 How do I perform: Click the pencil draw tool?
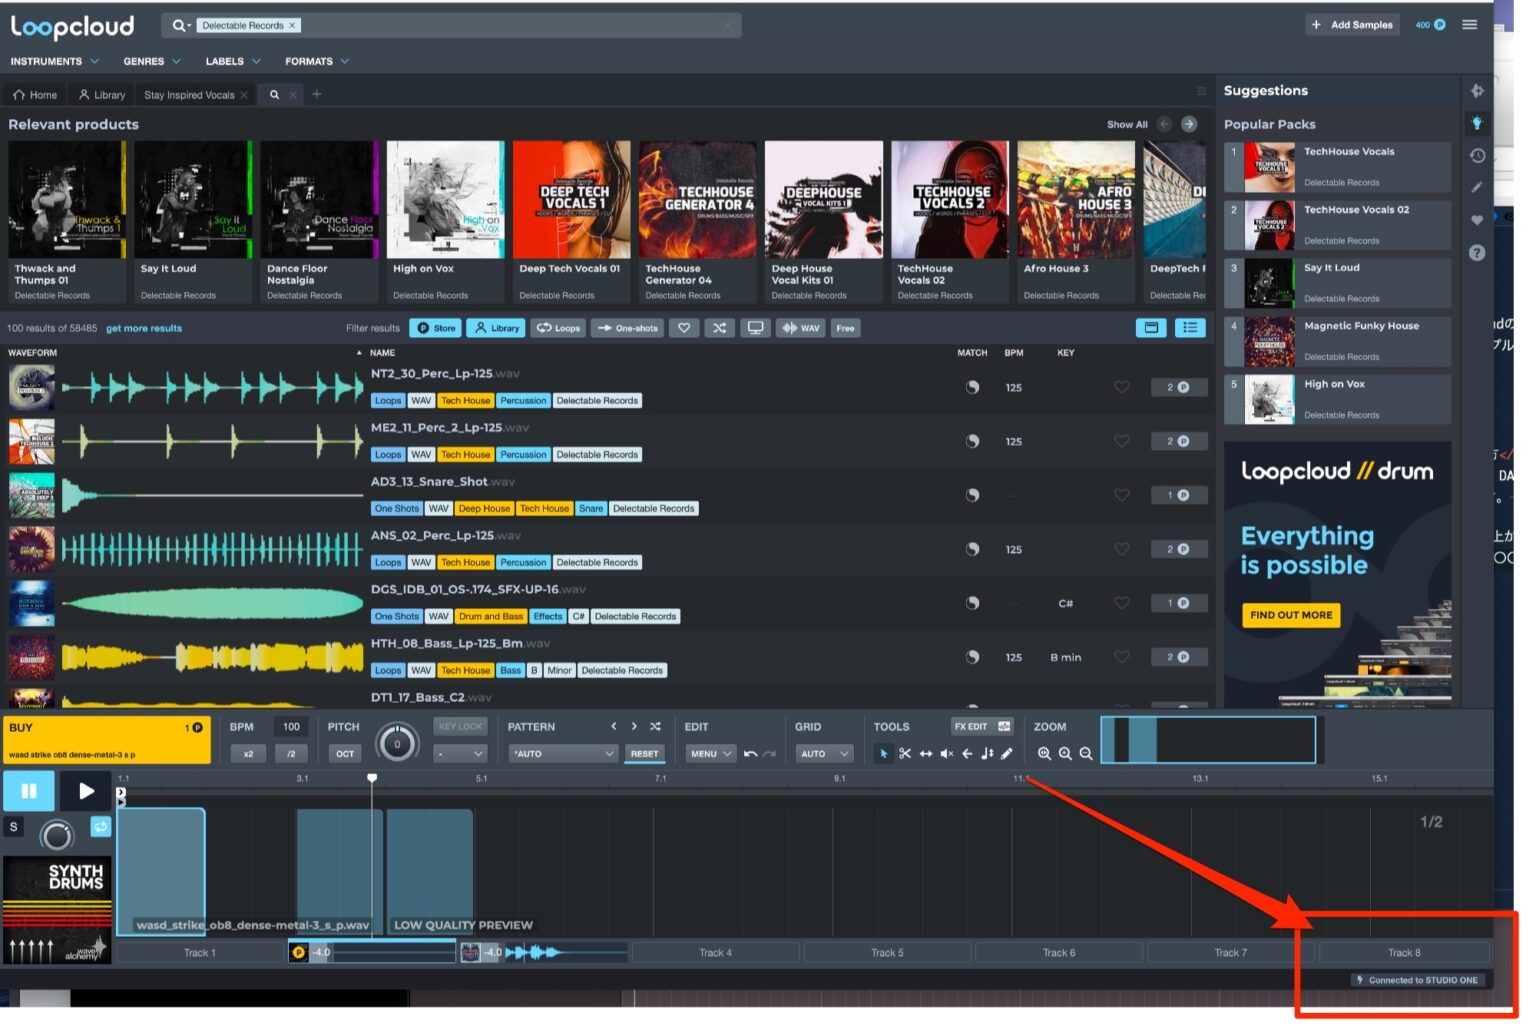(x=1007, y=754)
